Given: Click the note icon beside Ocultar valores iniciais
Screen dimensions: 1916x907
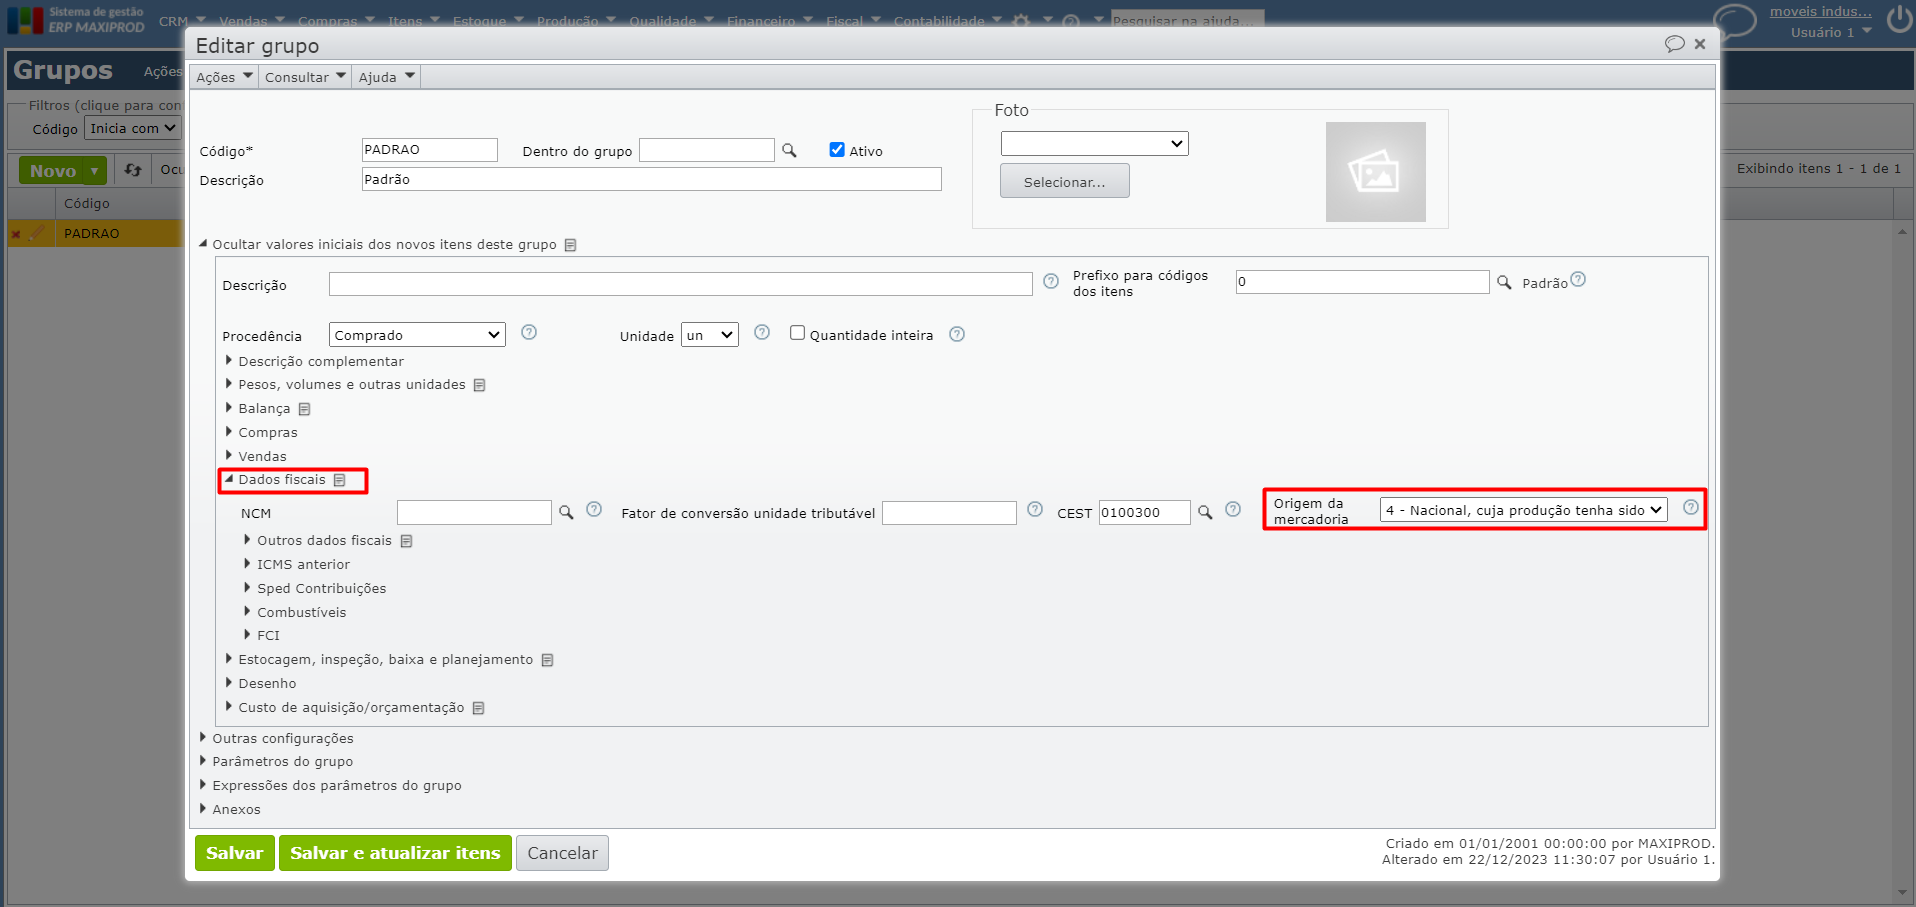Looking at the screenshot, I should 570,245.
